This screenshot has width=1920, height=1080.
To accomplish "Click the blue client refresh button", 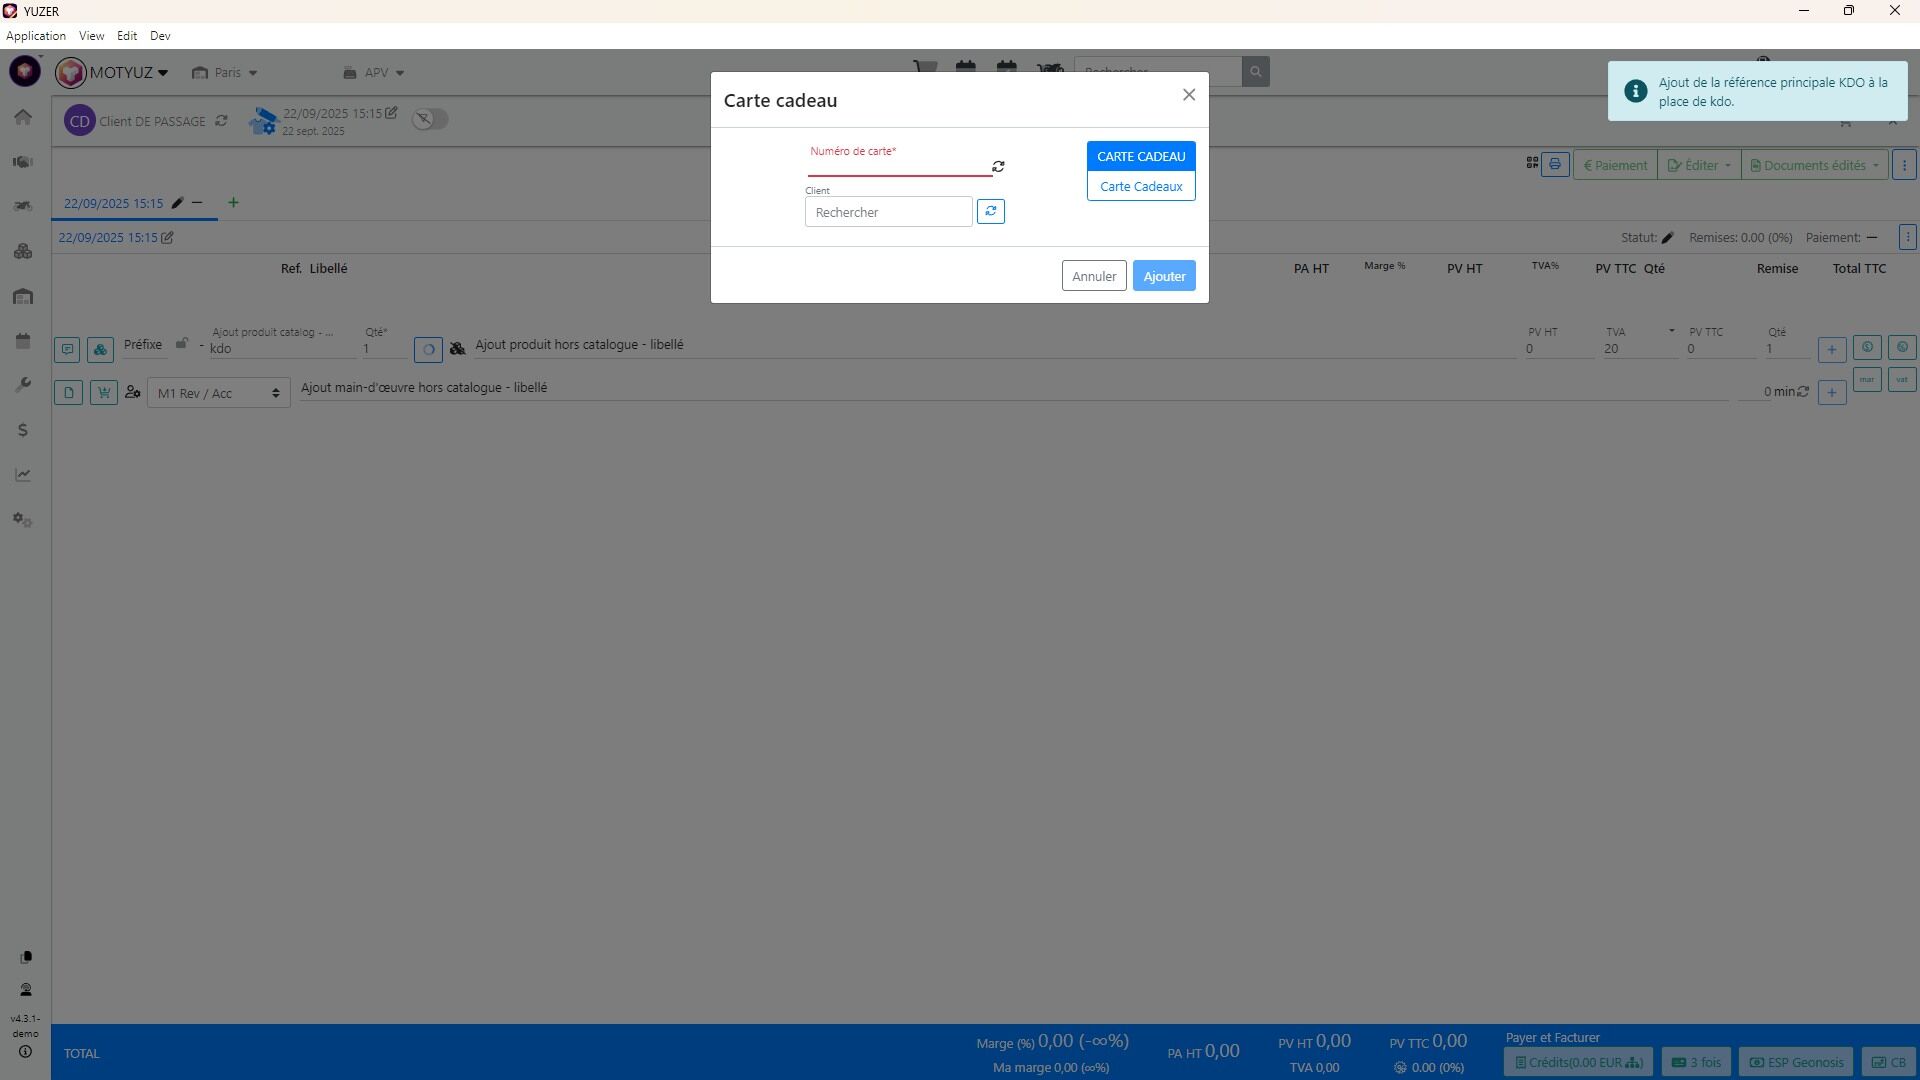I will click(990, 212).
